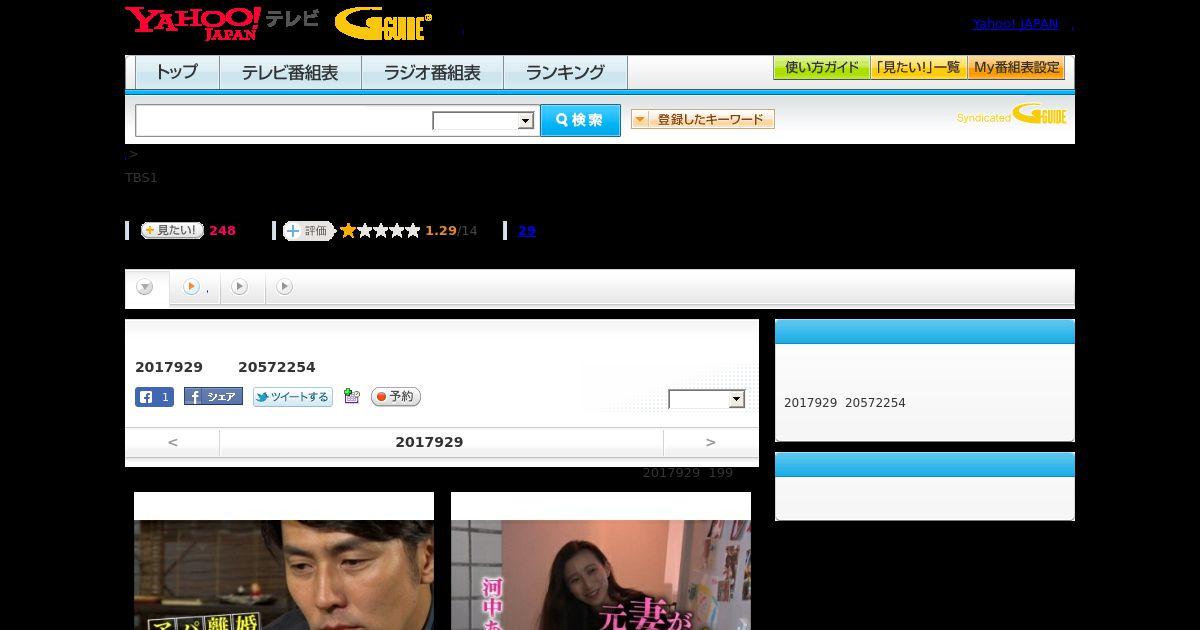
Task: Expand the search category dropdown
Action: [484, 121]
